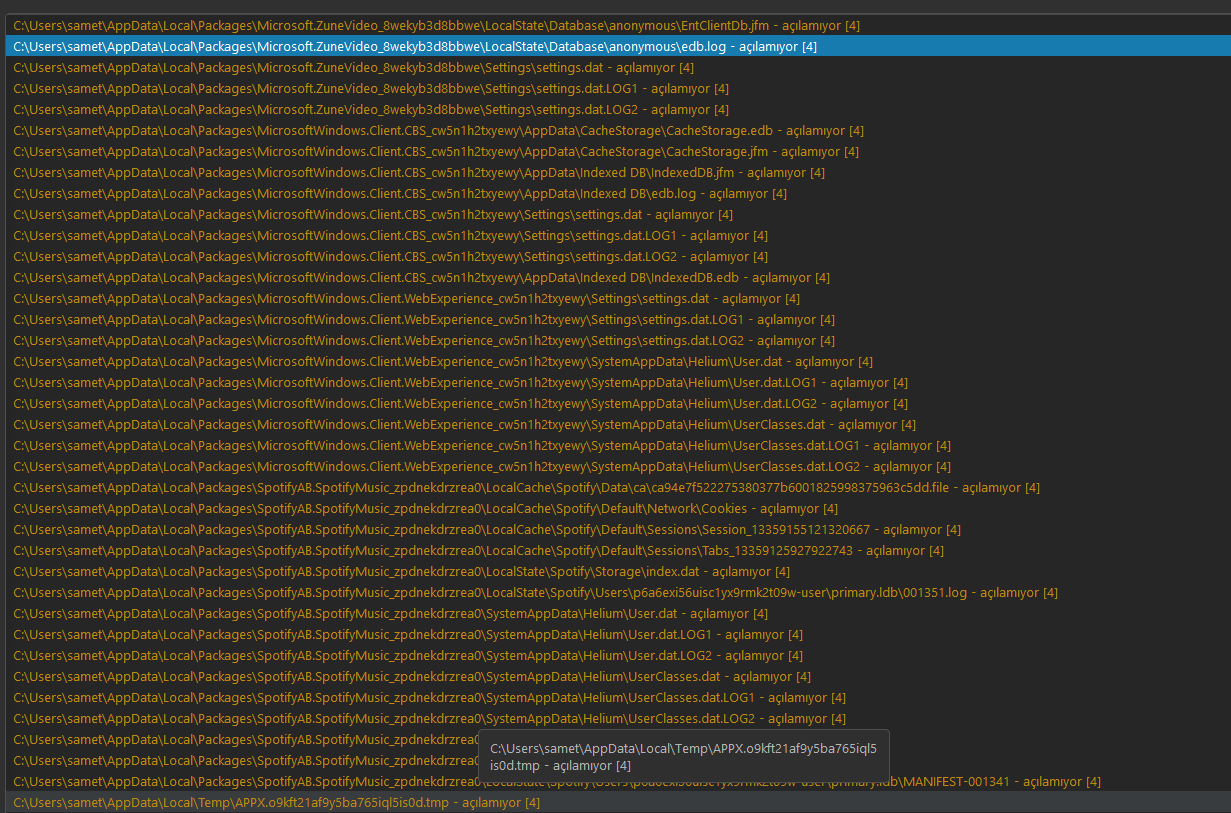Select the SpotifyMusic UserClasses.dat.LOG2 entry
1231x813 pixels.
pos(617,718)
